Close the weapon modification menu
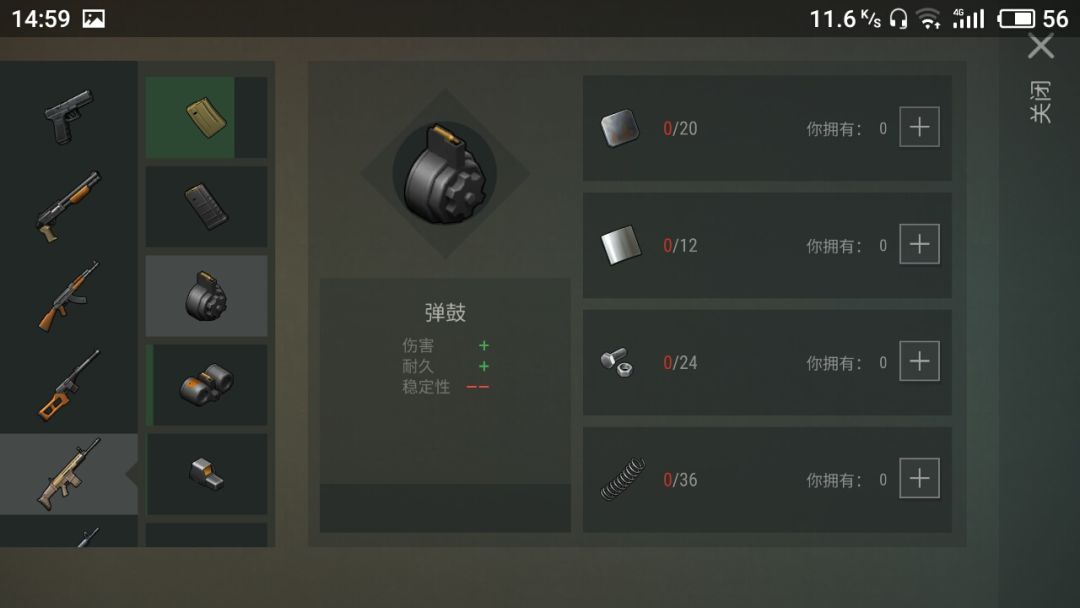The width and height of the screenshot is (1080, 608). [1041, 47]
